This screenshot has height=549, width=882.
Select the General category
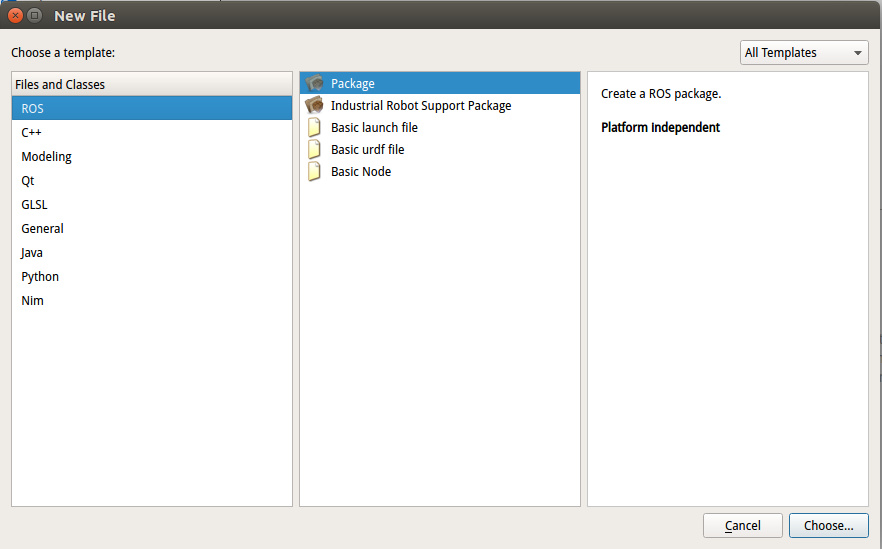tap(152, 228)
